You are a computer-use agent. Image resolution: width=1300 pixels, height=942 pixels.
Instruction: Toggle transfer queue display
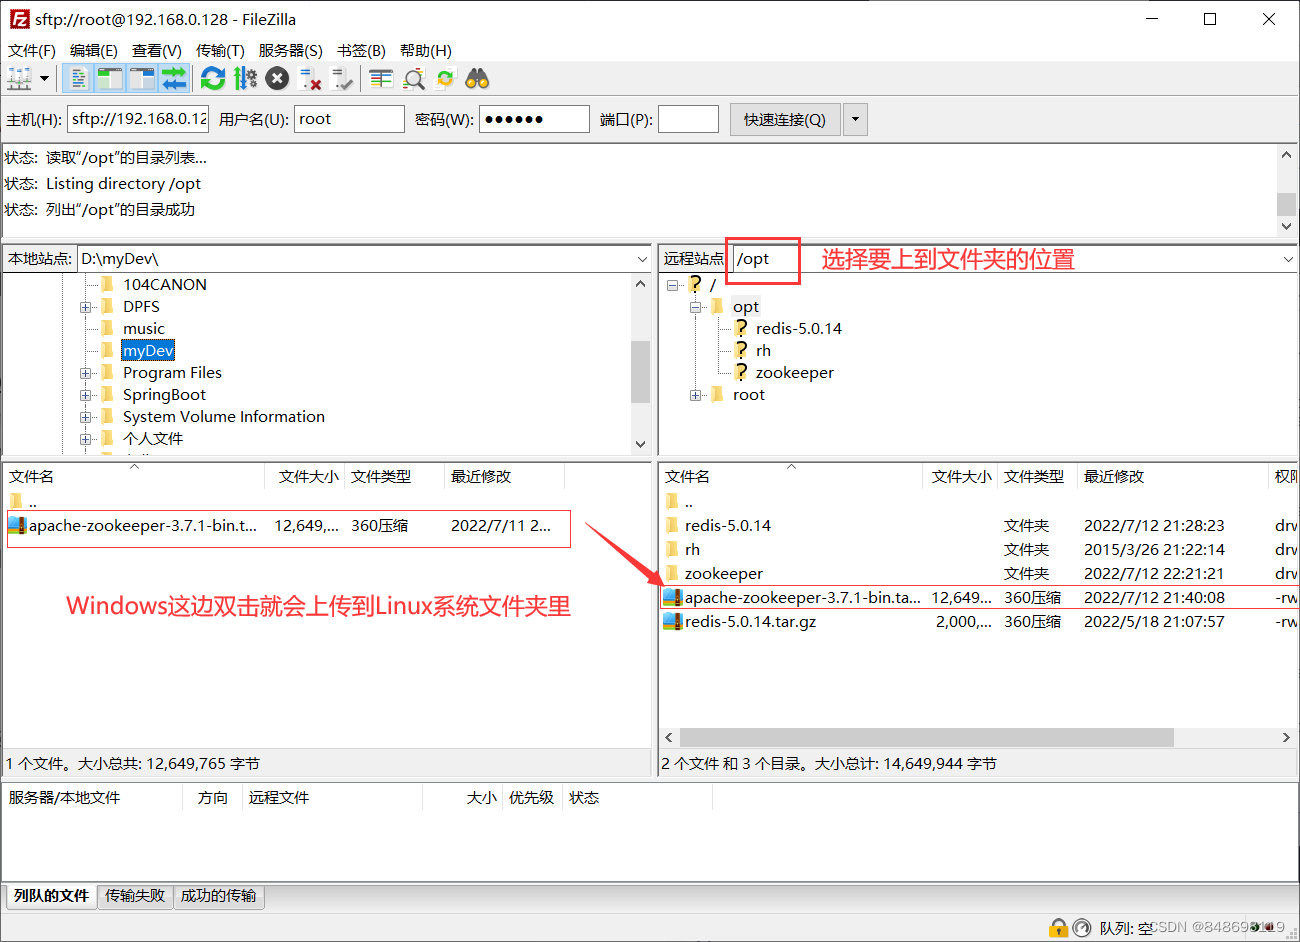174,78
